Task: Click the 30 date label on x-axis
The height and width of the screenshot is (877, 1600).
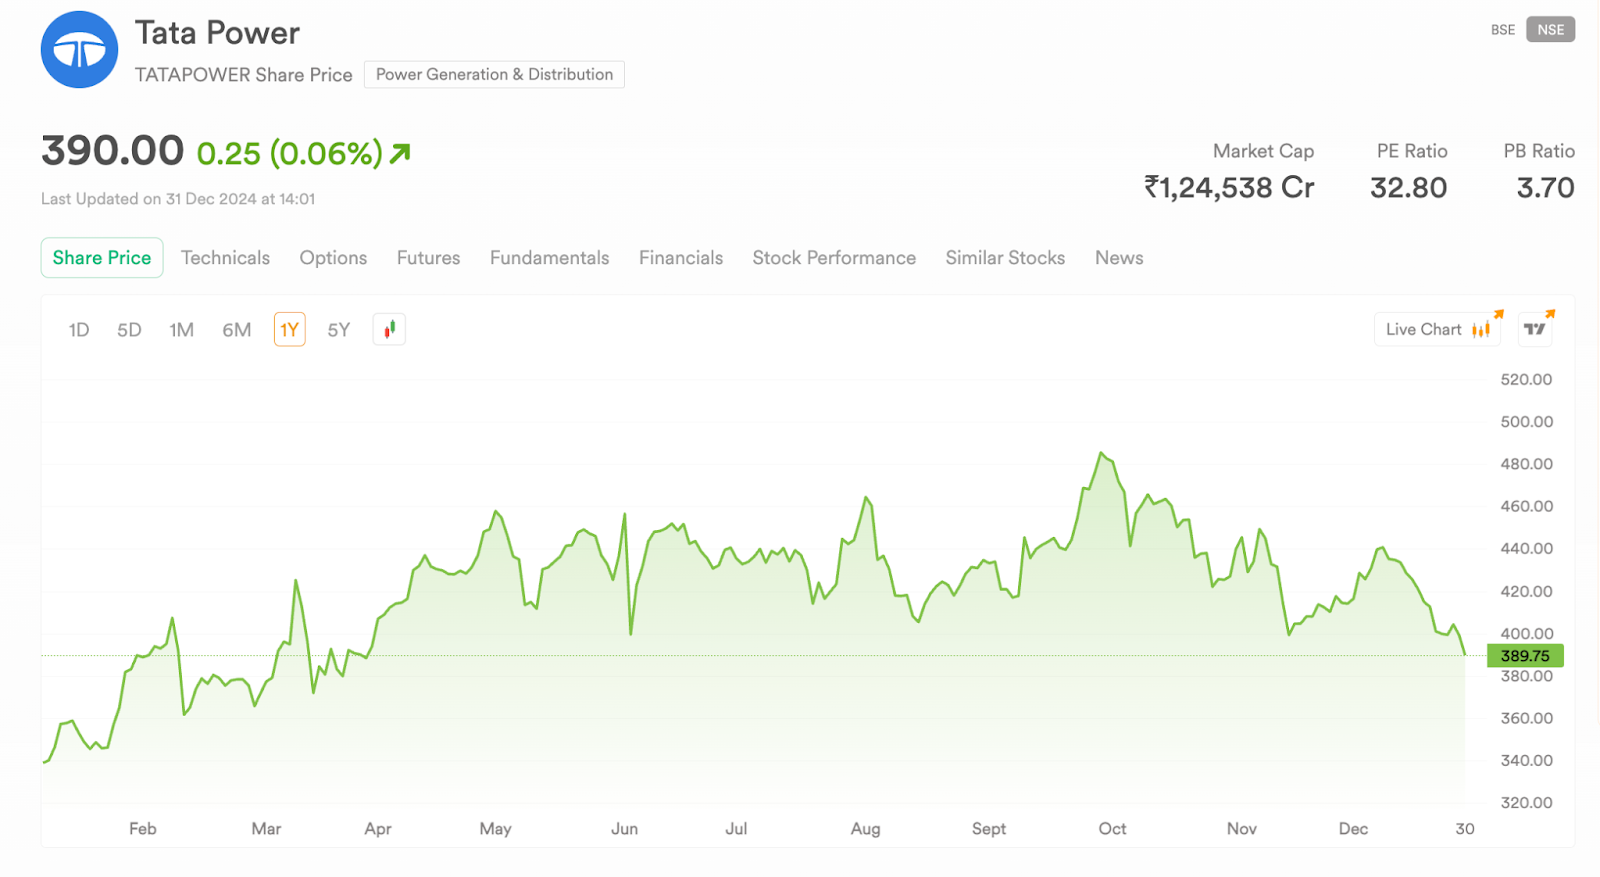Action: coord(1465,829)
